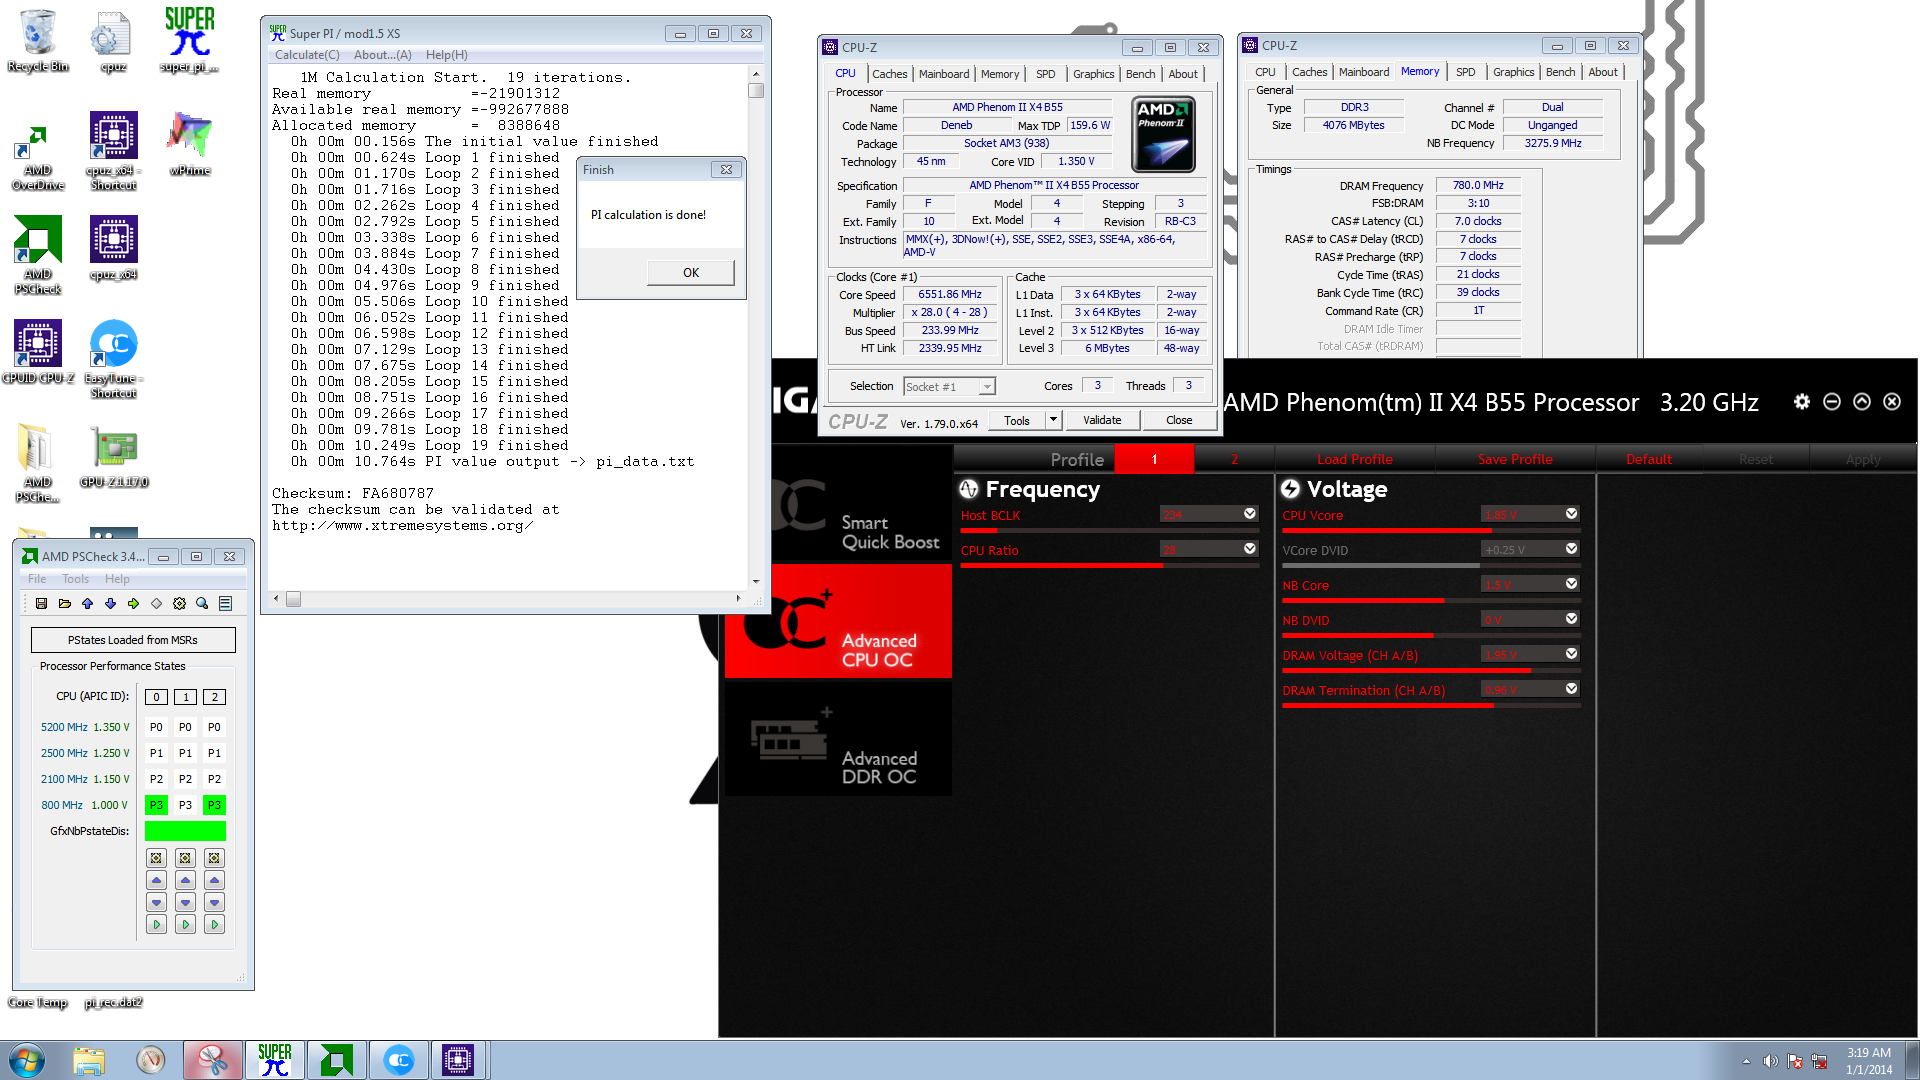Open the AMD OverDrive desktop icon
The width and height of the screenshot is (1920, 1080).
(38, 158)
